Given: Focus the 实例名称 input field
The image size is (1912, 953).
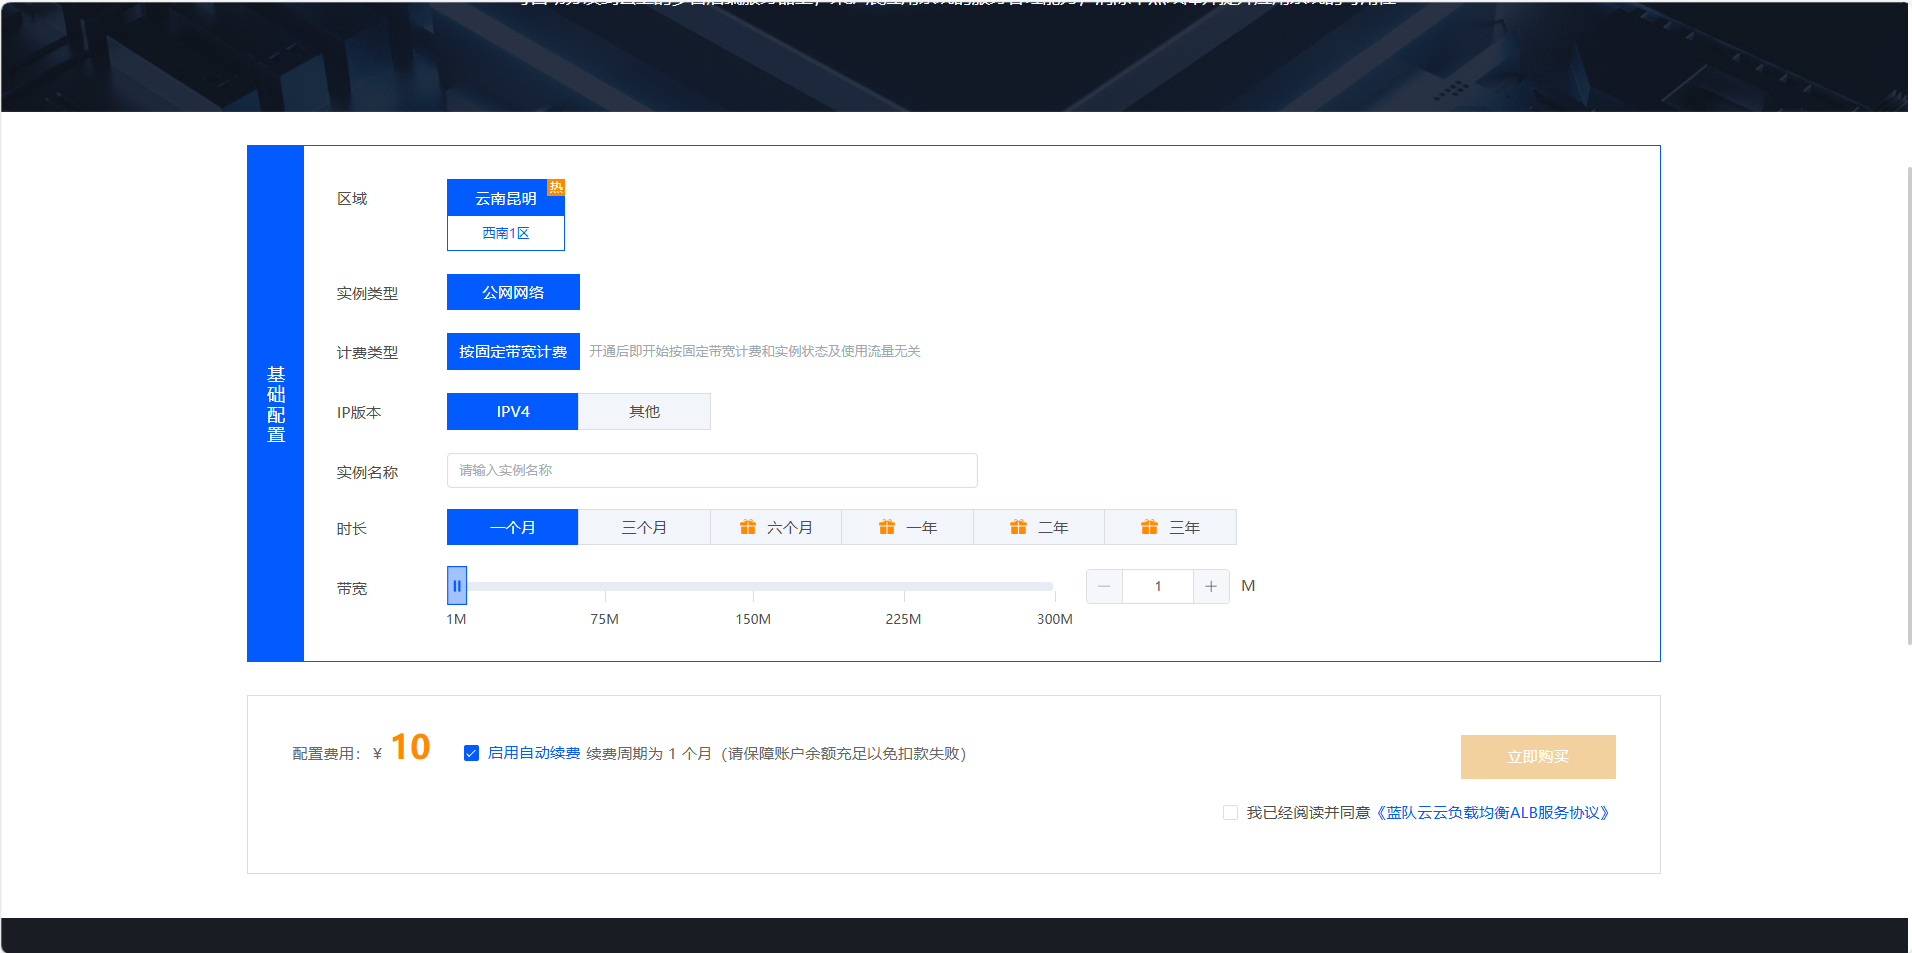Looking at the screenshot, I should coord(712,470).
